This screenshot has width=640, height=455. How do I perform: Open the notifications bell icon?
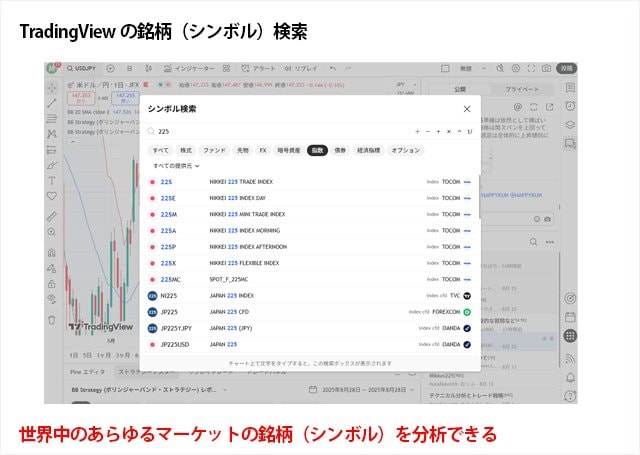point(570,377)
